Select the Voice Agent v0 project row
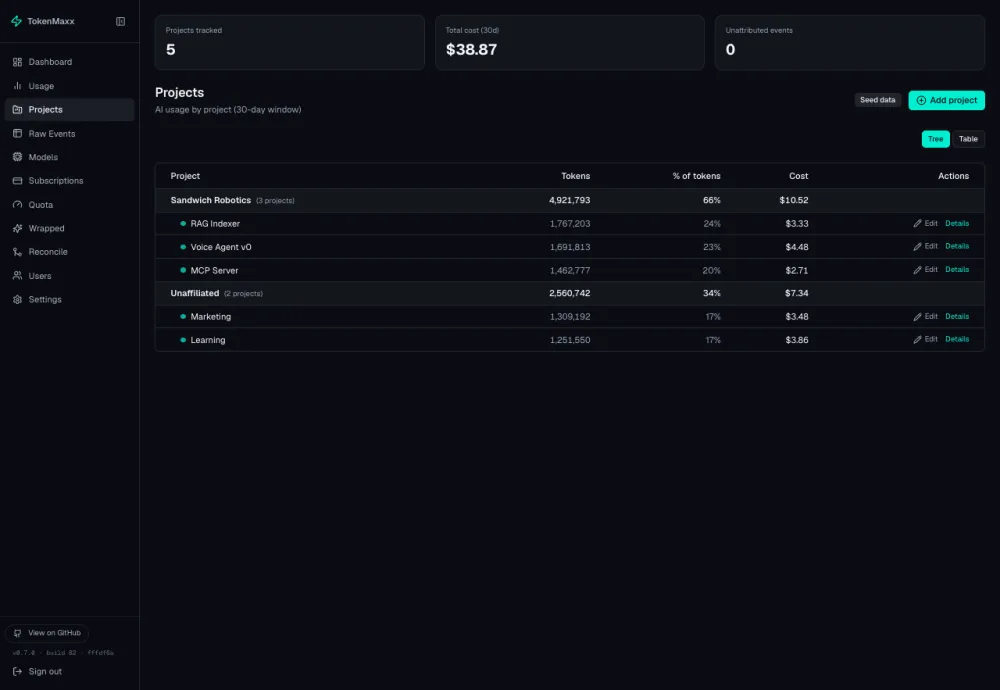The image size is (1000, 690). [570, 247]
